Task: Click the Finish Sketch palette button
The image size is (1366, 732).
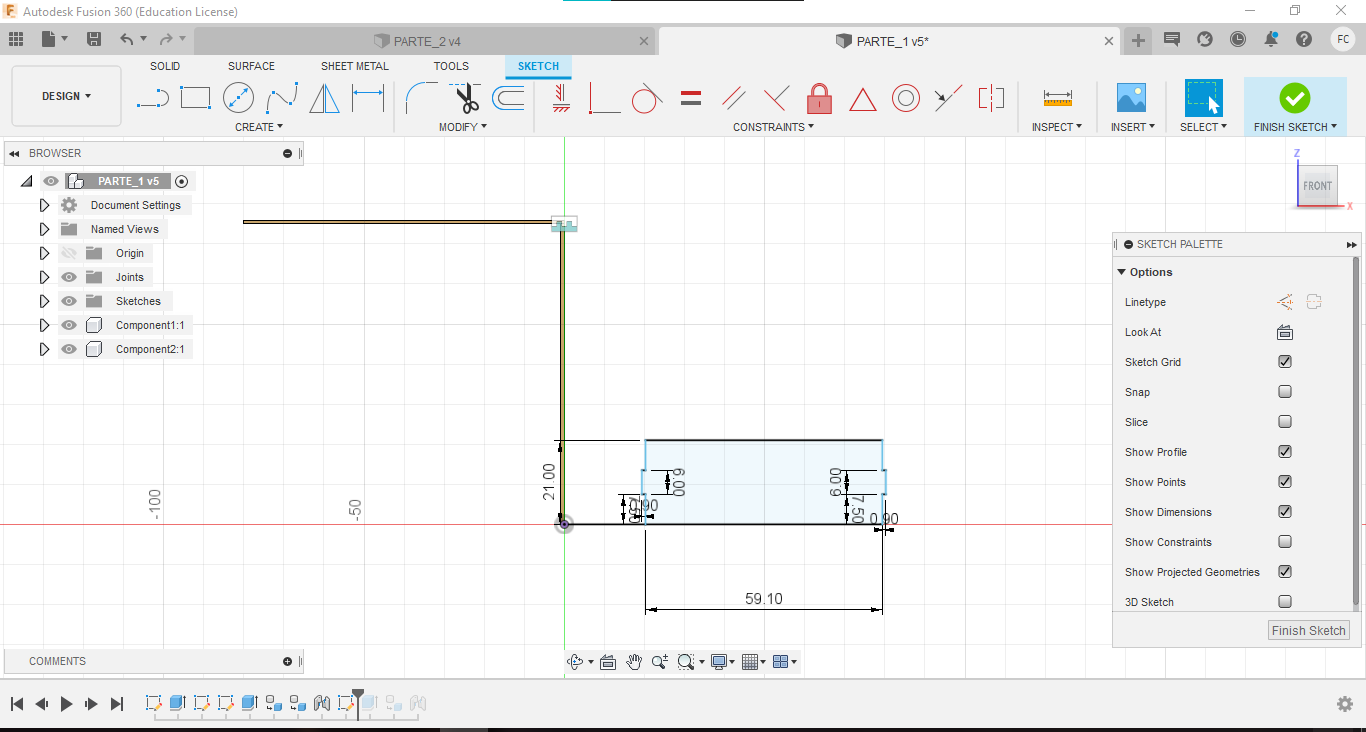Action: pos(1308,630)
